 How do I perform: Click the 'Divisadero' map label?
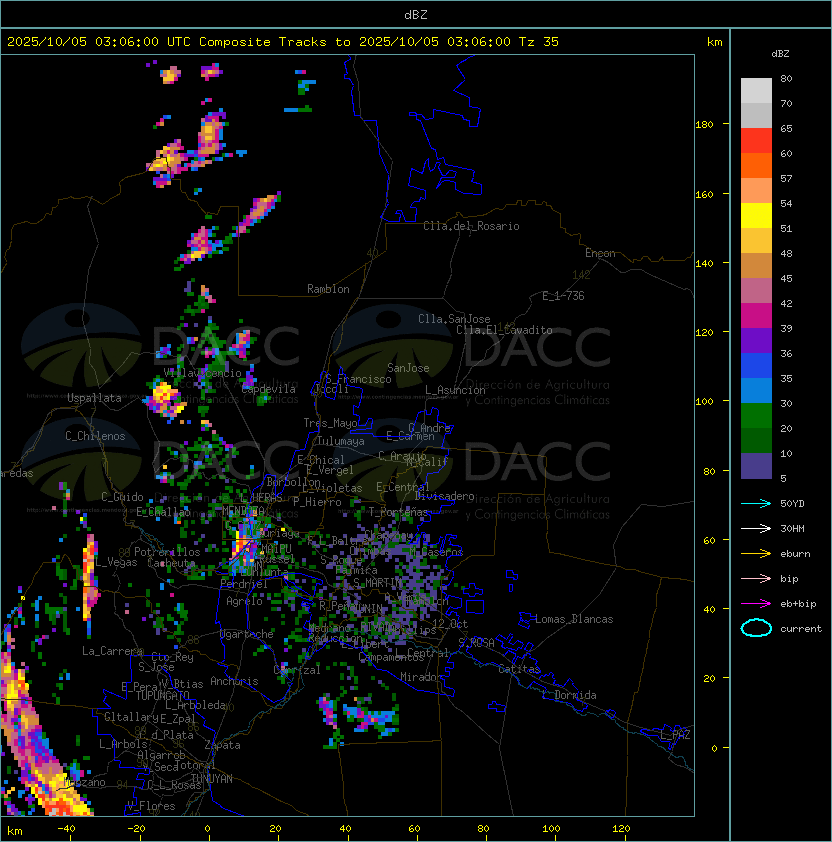(444, 496)
